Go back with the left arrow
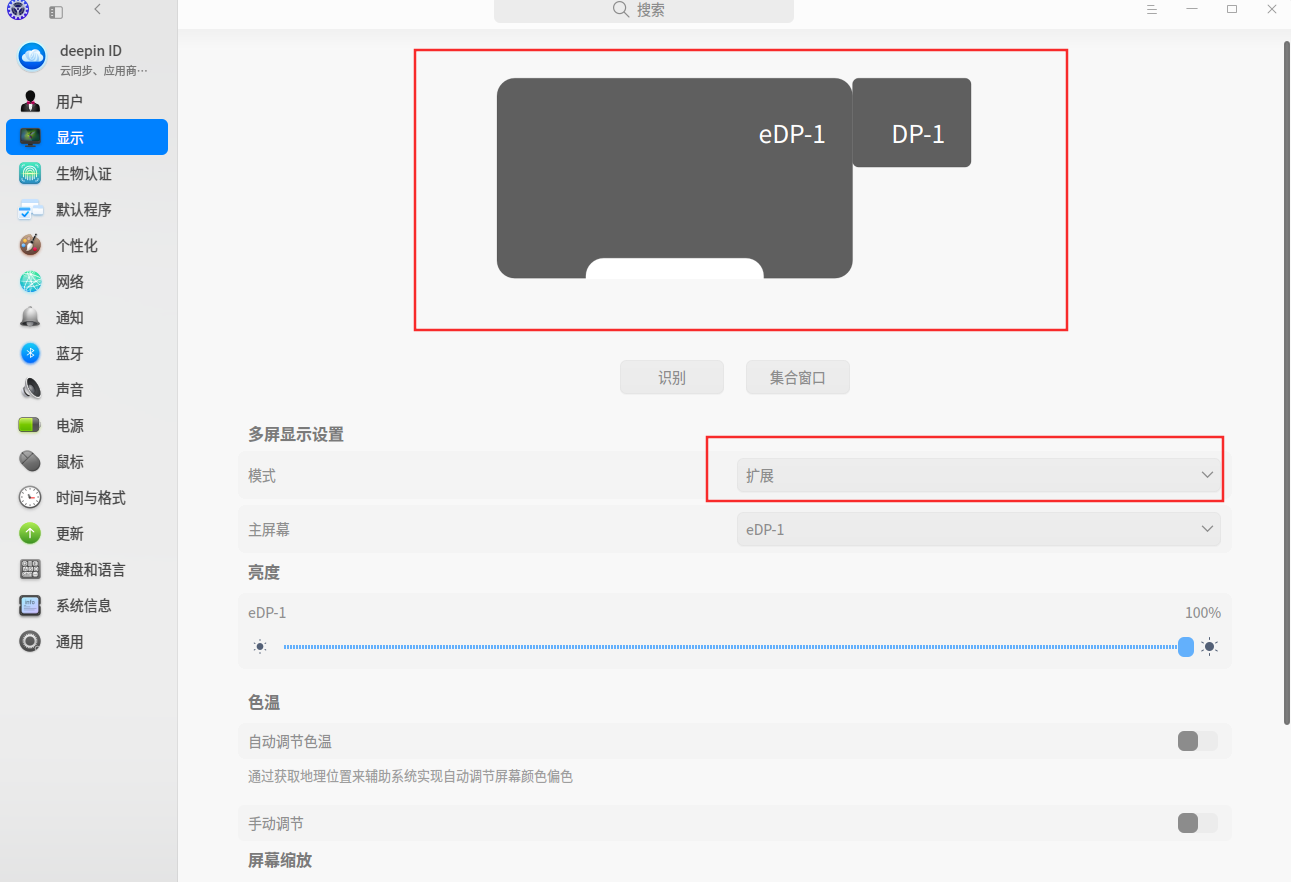This screenshot has height=882, width=1291. tap(97, 9)
